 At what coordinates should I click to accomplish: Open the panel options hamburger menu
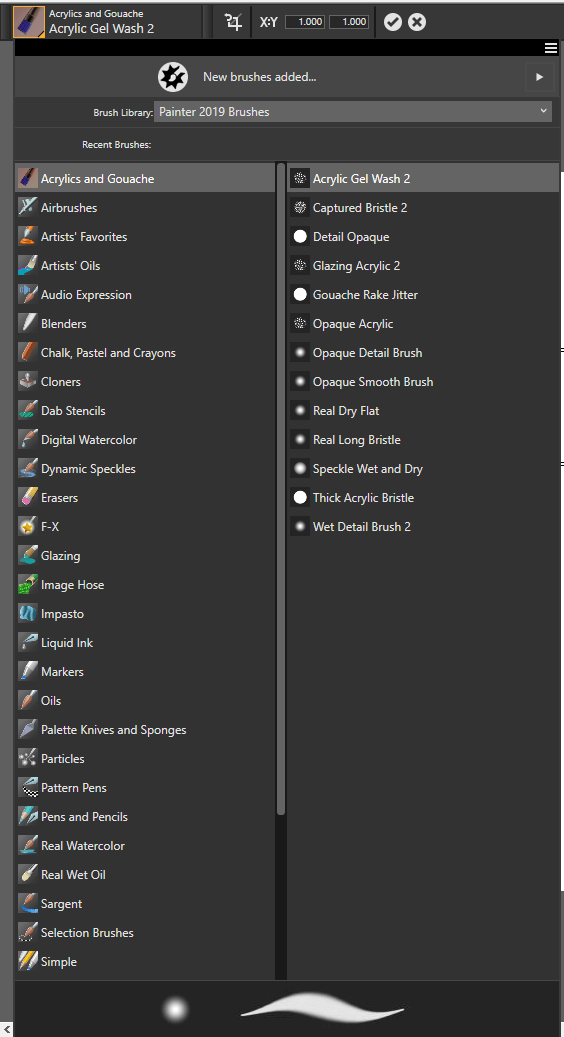tap(551, 48)
